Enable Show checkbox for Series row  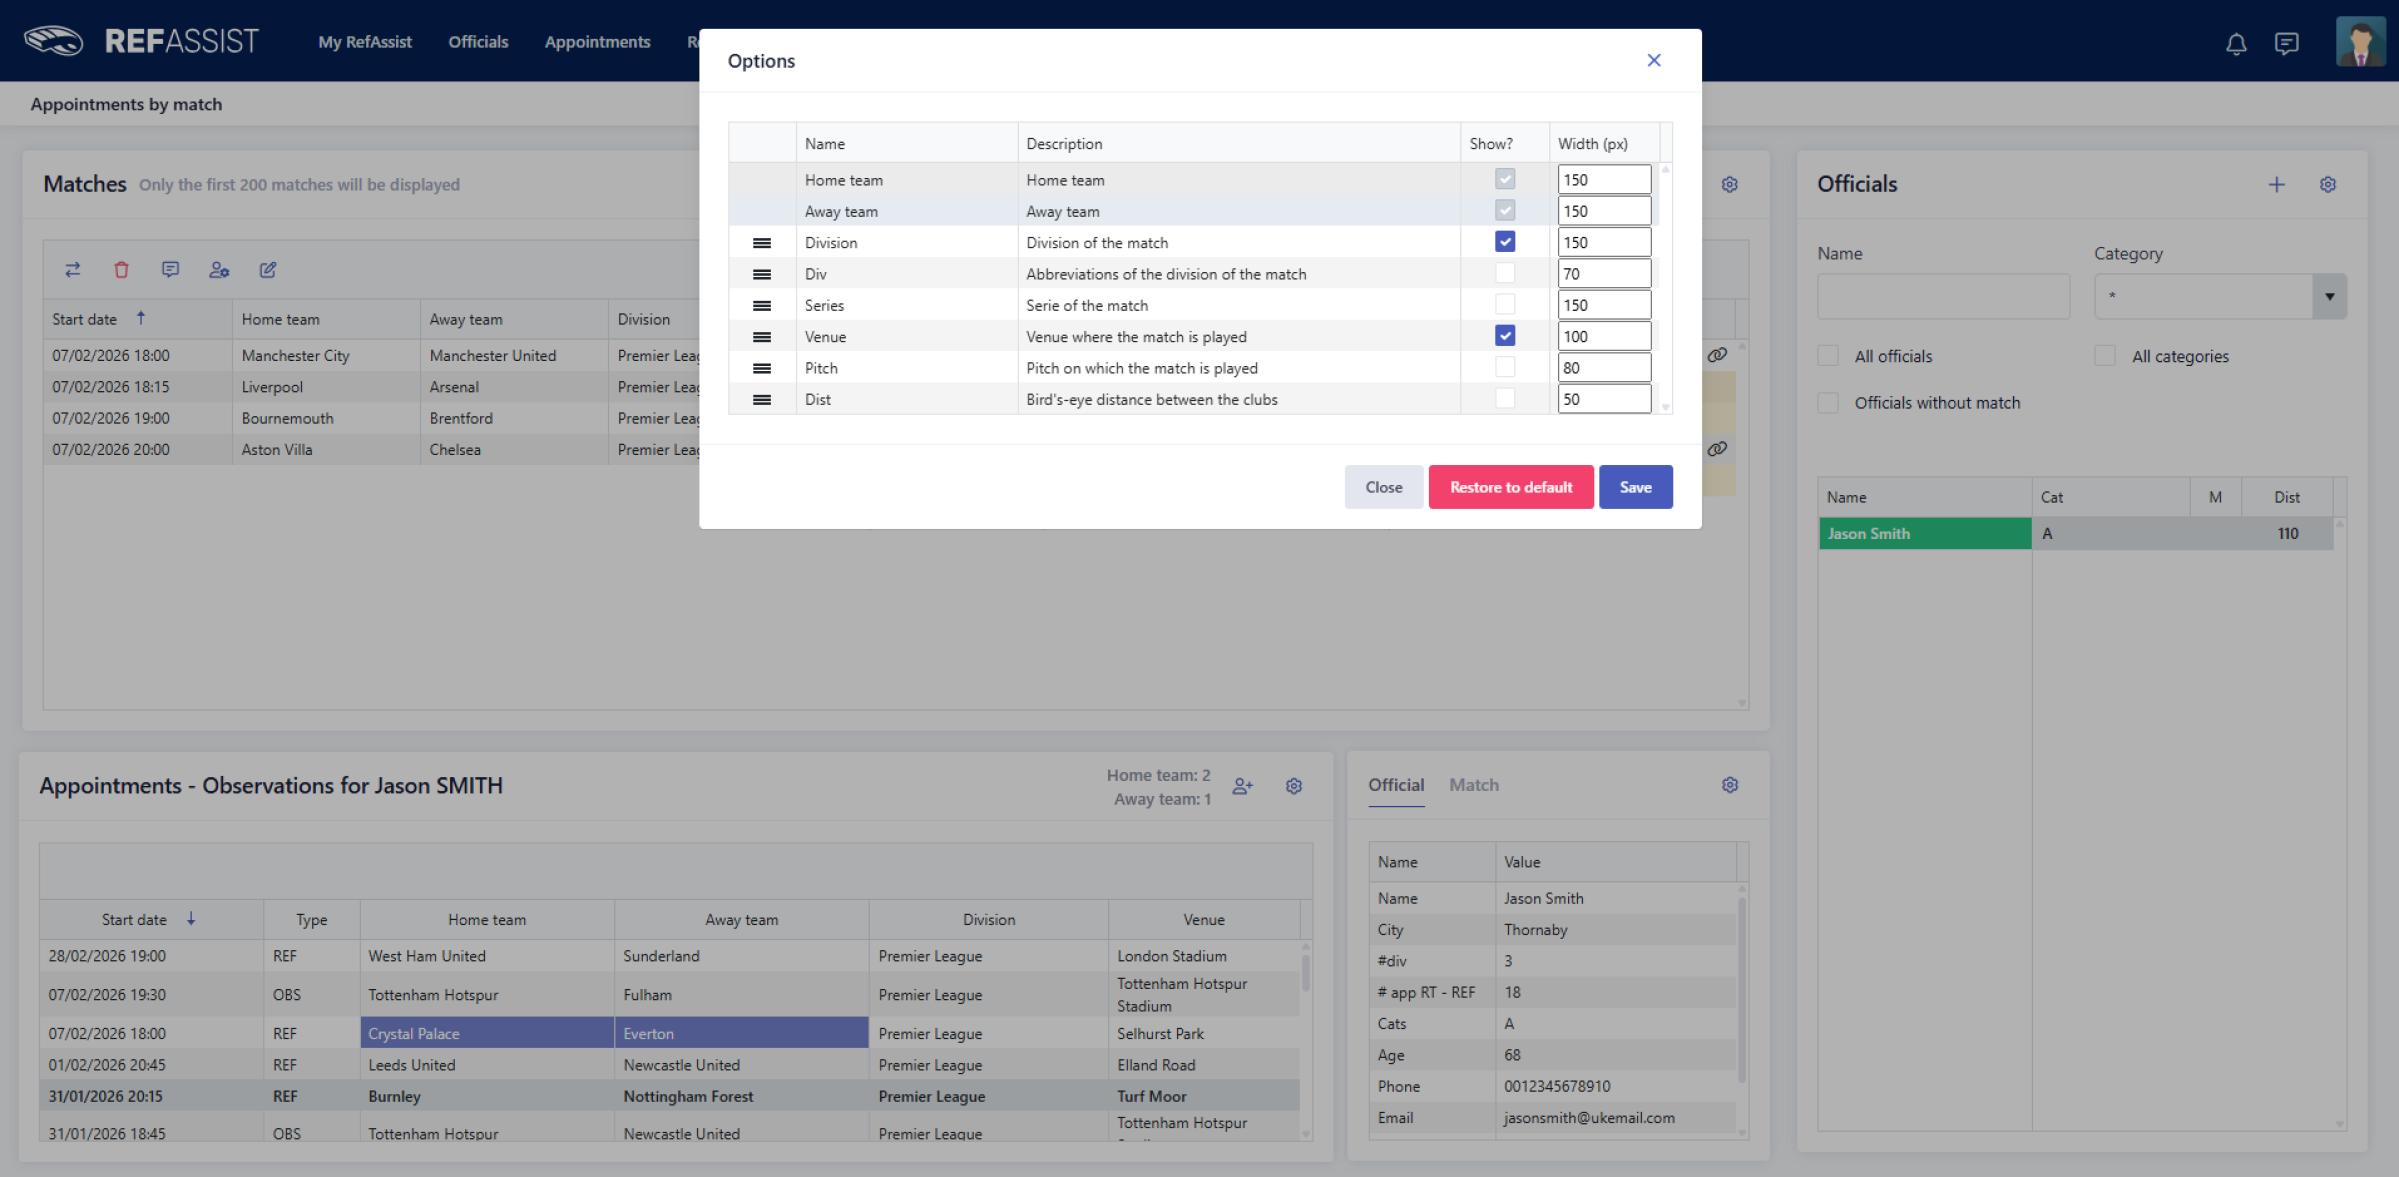point(1504,305)
